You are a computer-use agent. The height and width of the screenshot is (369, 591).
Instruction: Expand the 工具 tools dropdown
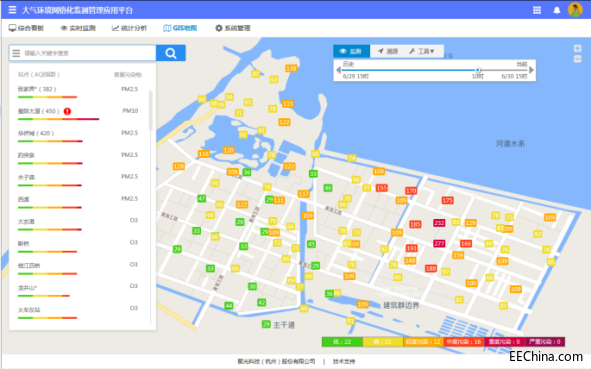click(422, 51)
